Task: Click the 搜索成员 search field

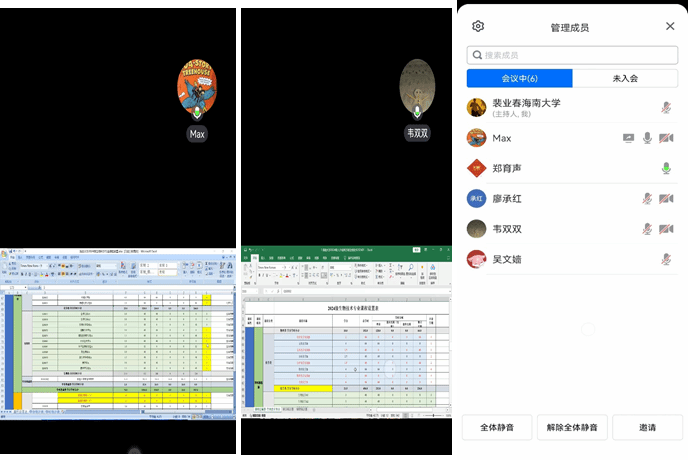Action: pos(572,55)
